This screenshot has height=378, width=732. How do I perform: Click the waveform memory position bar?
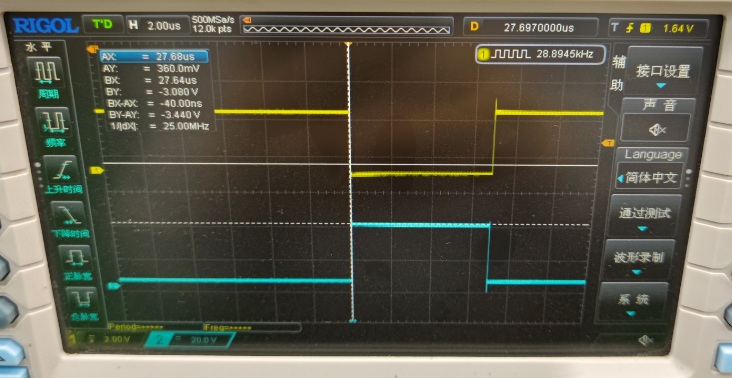tap(347, 26)
